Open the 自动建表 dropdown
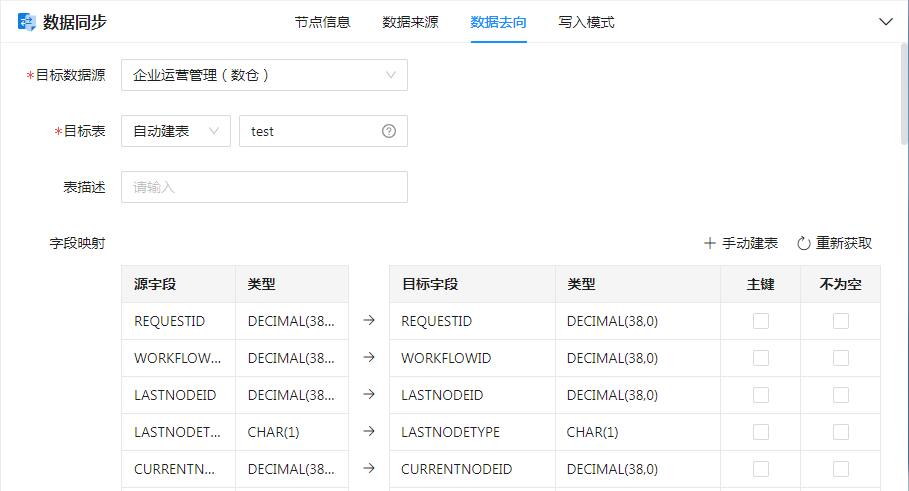 click(x=175, y=131)
